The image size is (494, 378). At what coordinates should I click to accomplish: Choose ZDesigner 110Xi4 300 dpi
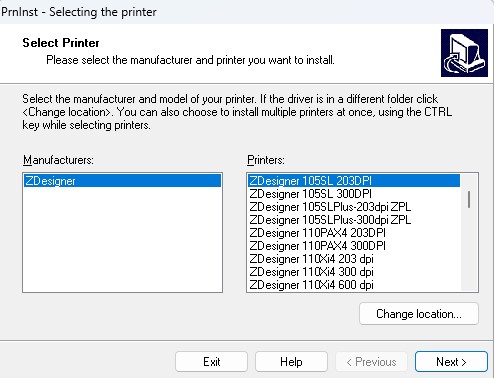(x=354, y=272)
